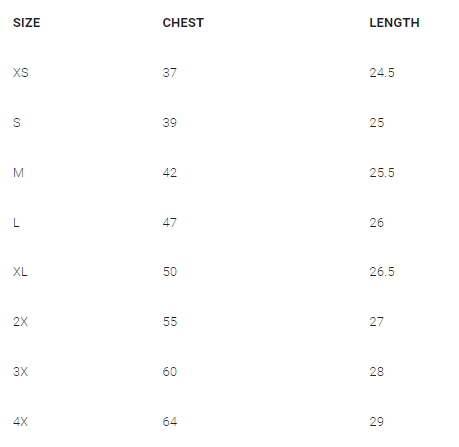Select the 2X size row label
Screen dimensions: 459x447
pos(20,322)
